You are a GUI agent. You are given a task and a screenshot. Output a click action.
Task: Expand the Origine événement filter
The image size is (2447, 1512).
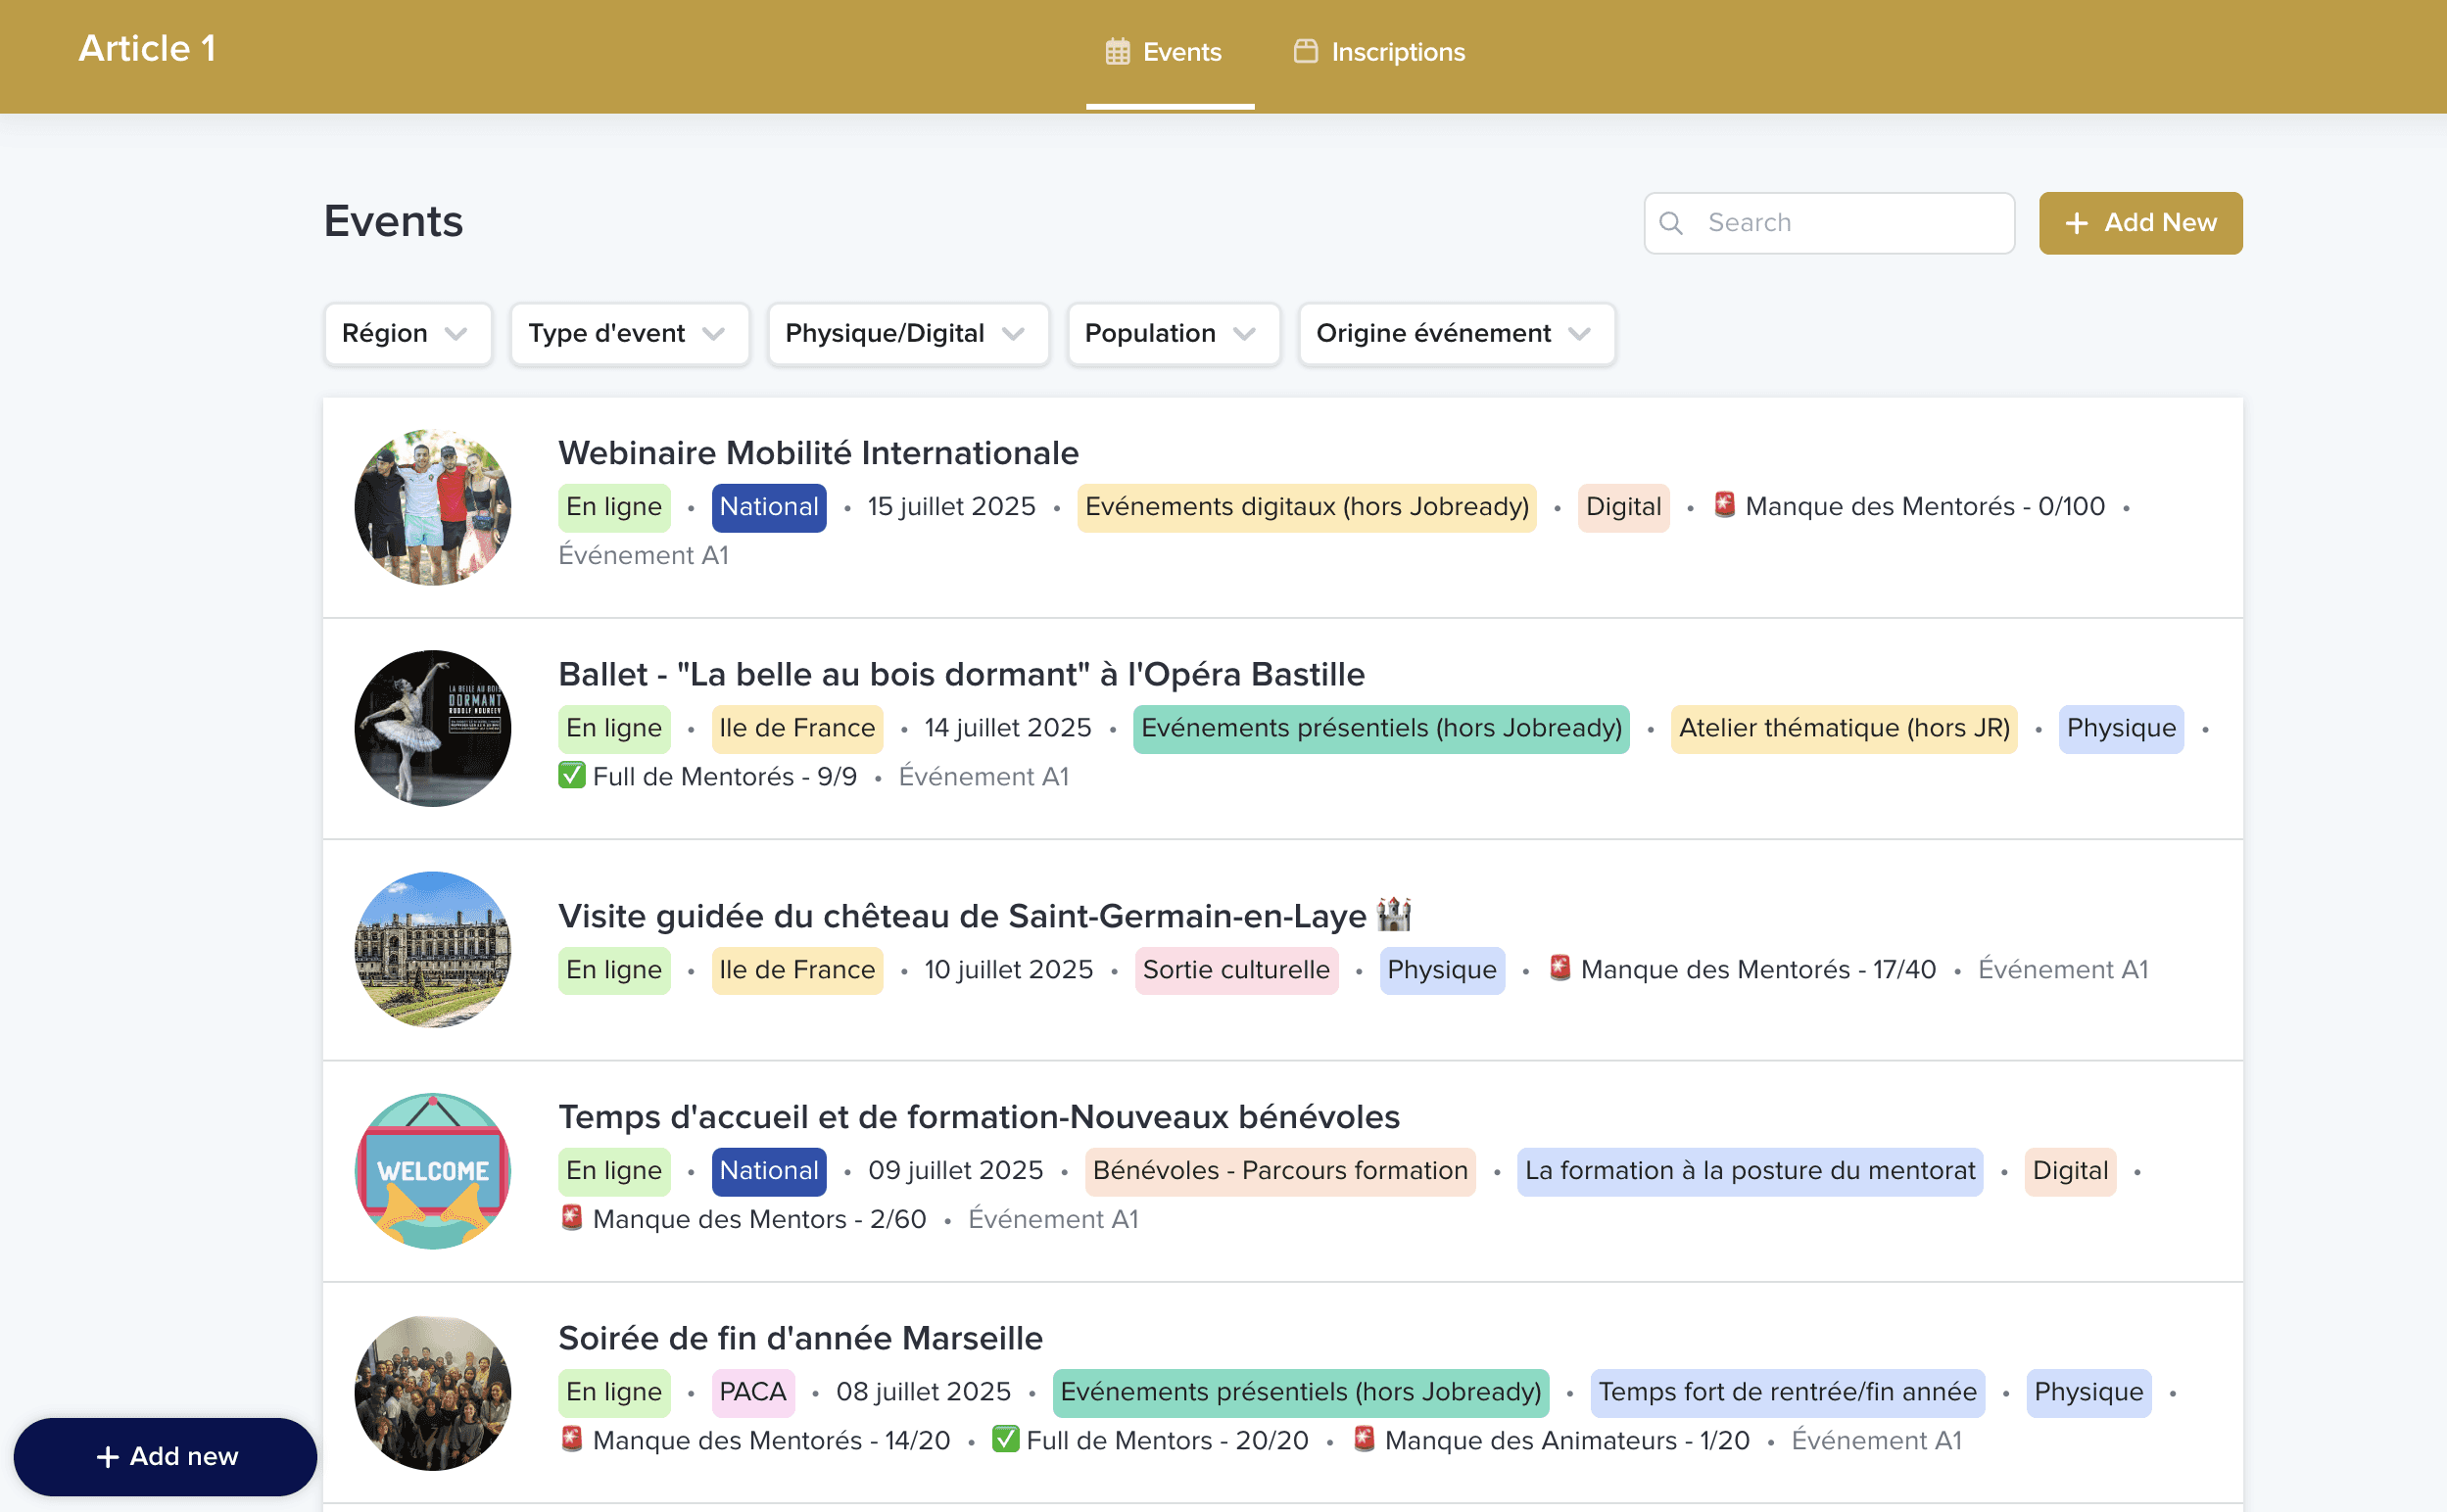point(1456,333)
